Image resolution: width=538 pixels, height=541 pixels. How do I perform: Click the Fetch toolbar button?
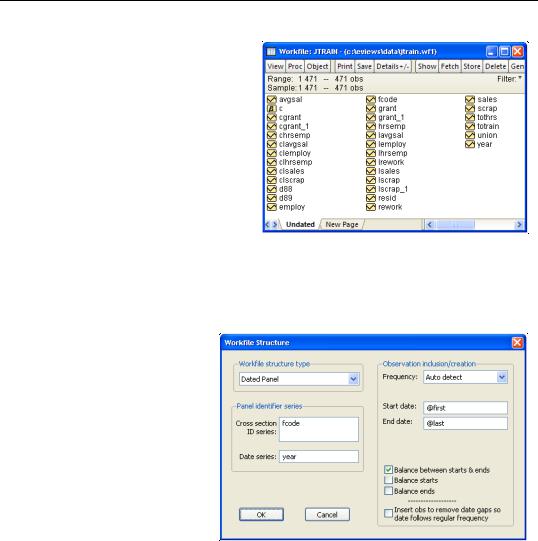(450, 66)
